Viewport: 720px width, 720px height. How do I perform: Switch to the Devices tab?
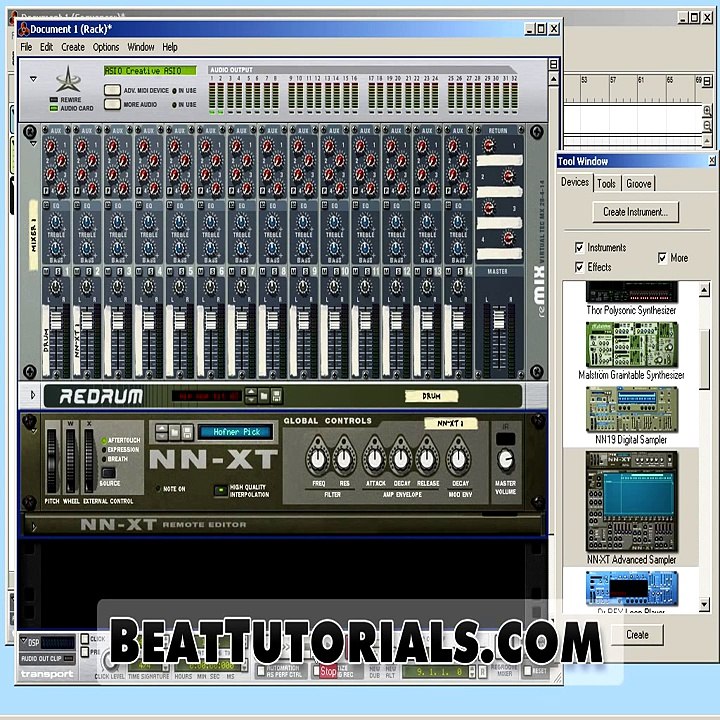(575, 182)
